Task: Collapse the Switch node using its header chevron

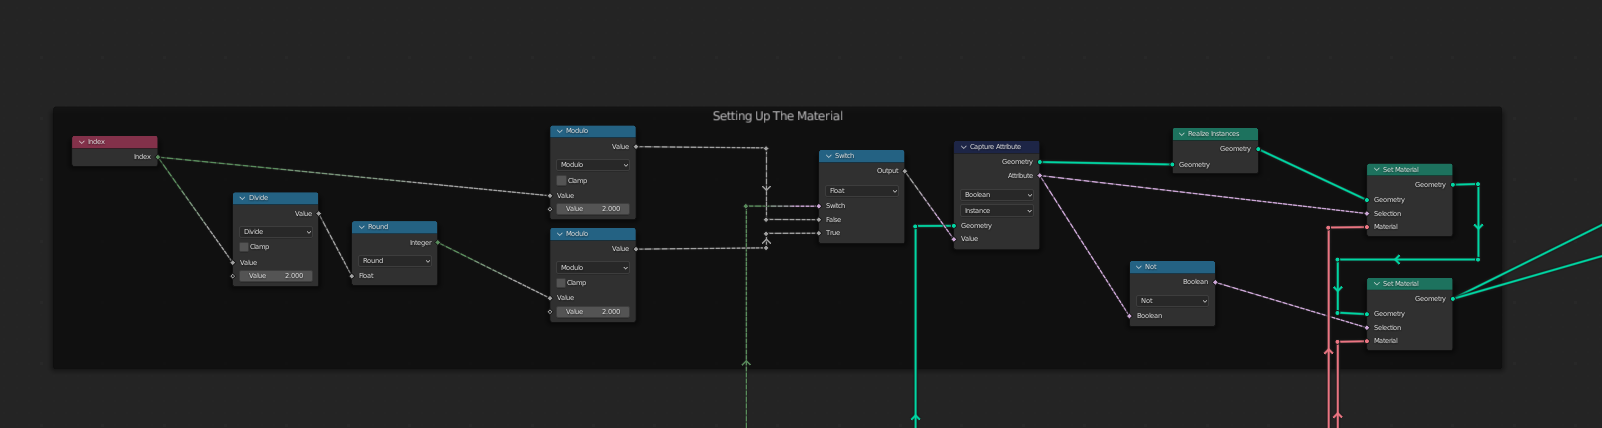Action: (x=828, y=156)
